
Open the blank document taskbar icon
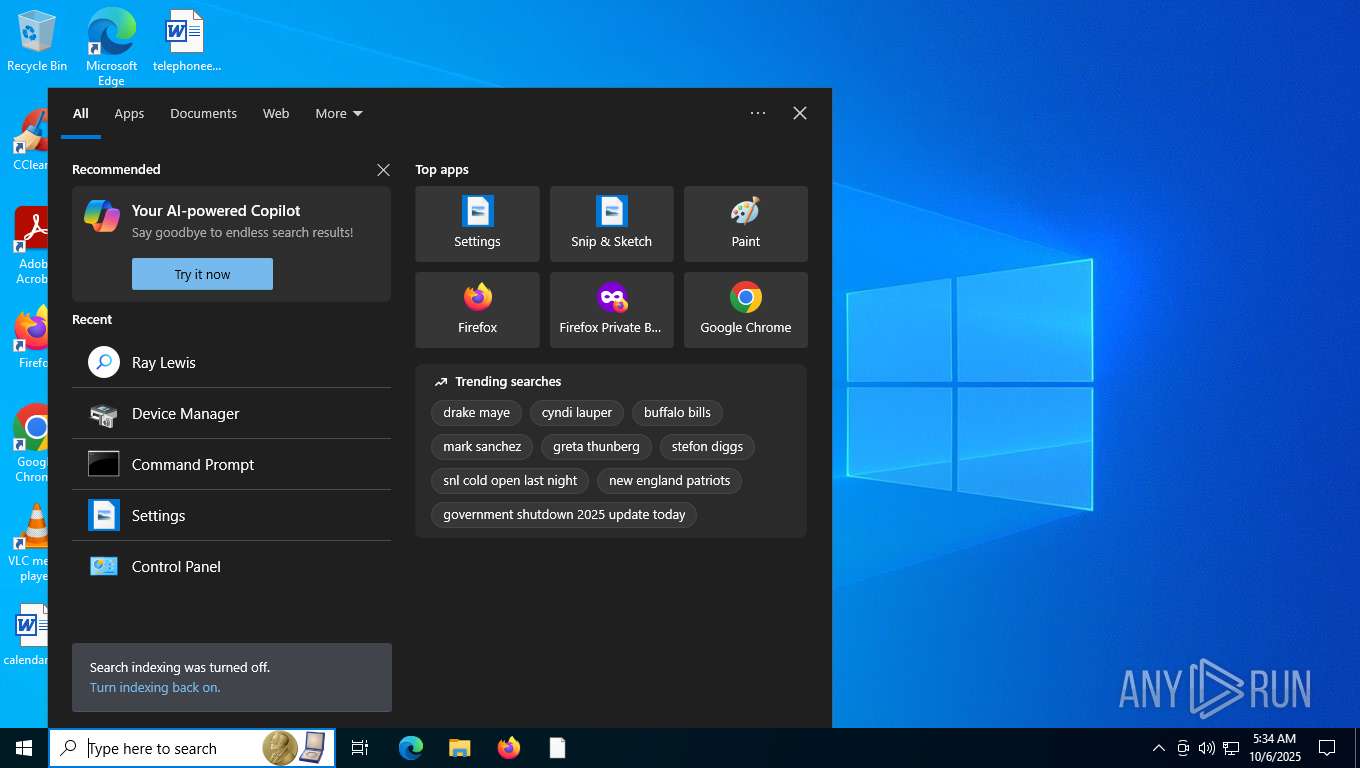[x=558, y=748]
